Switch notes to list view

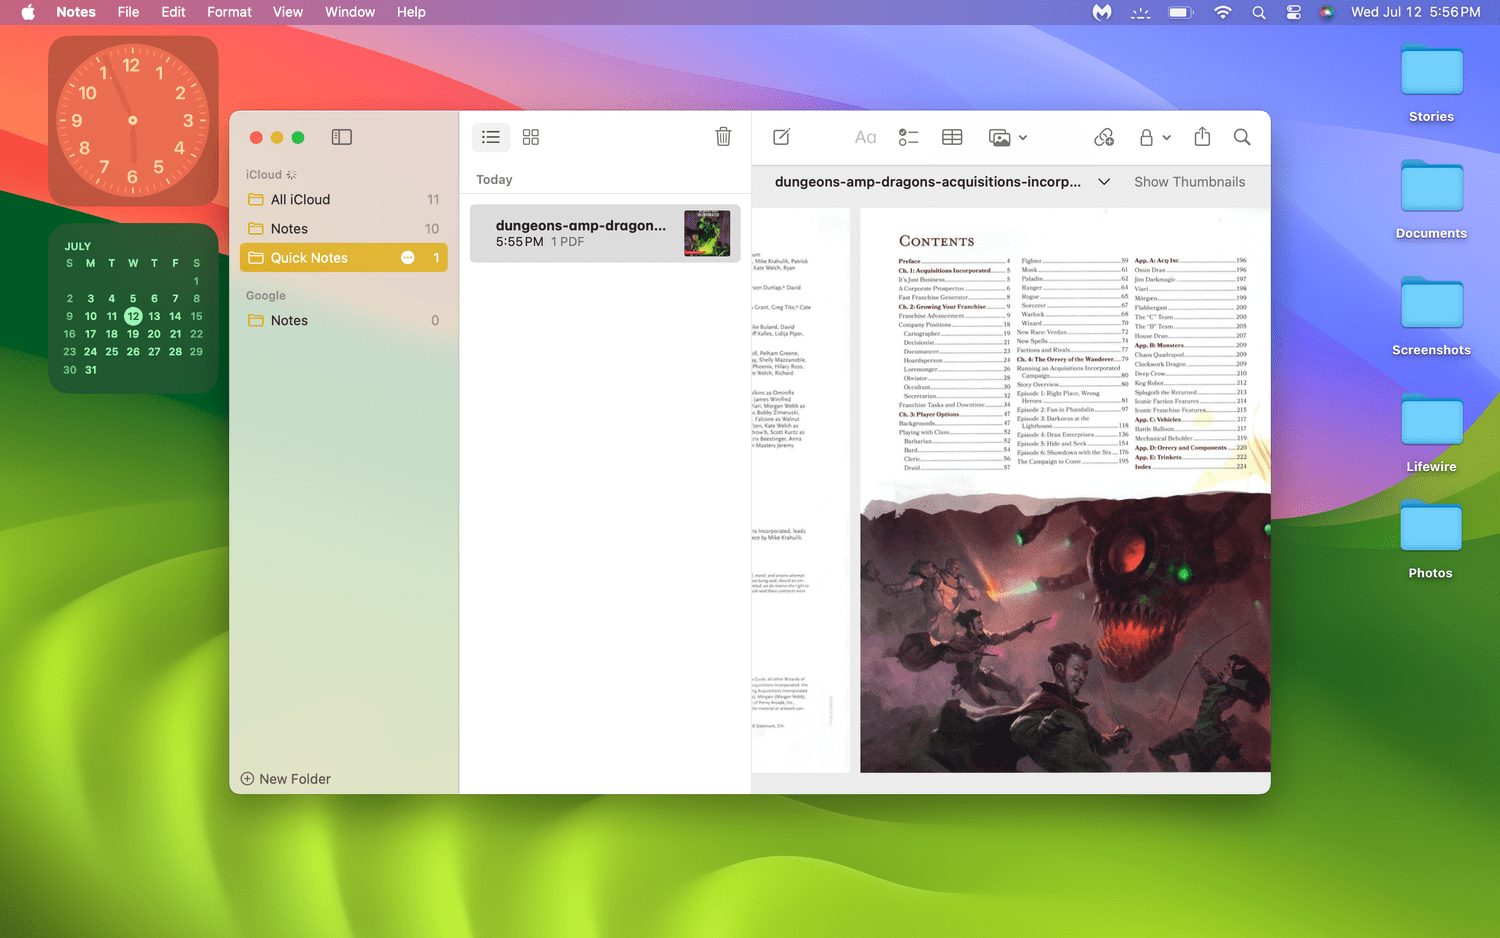tap(490, 137)
